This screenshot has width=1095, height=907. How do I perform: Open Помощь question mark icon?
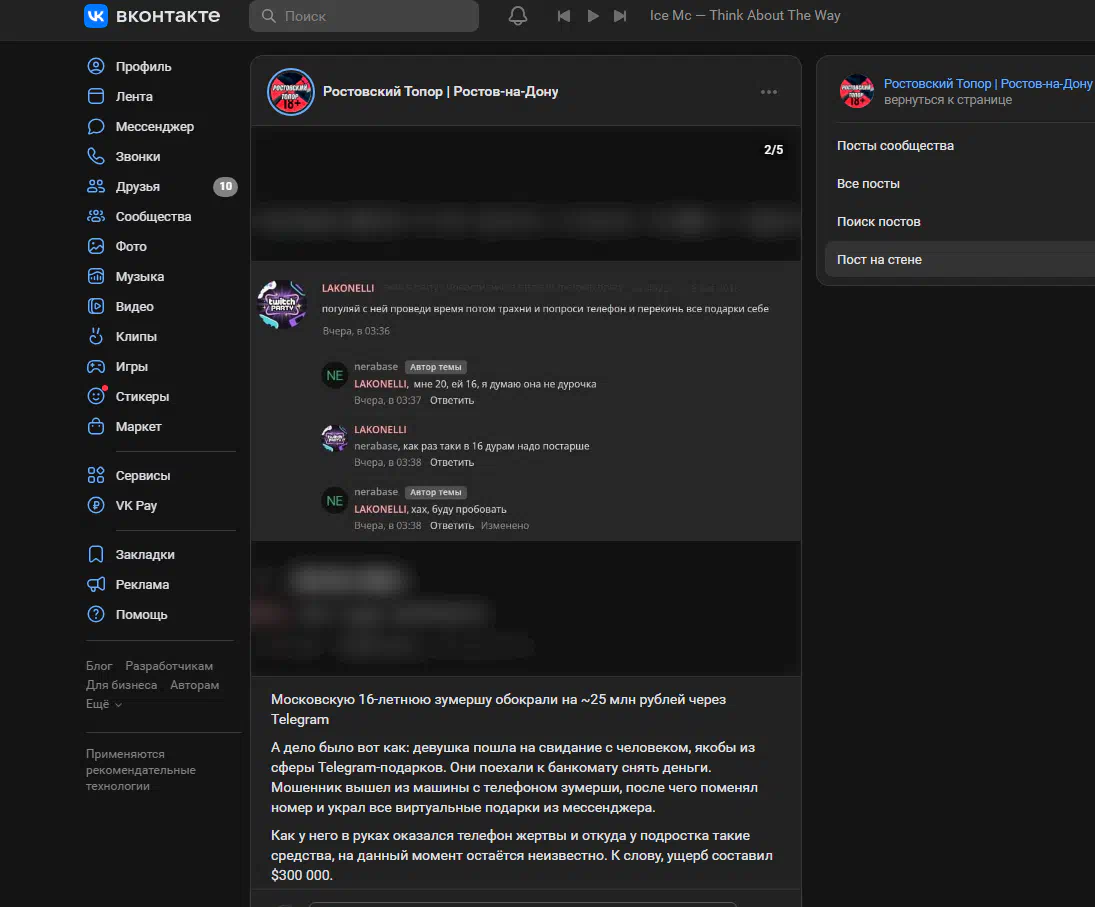96,614
